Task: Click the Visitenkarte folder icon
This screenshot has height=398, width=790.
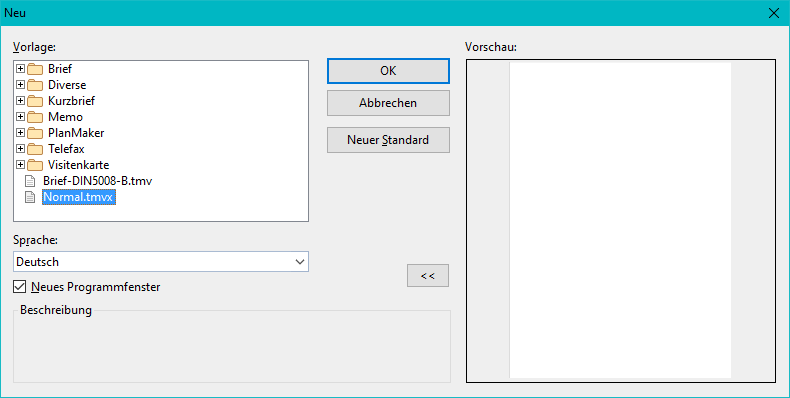Action: click(x=35, y=165)
